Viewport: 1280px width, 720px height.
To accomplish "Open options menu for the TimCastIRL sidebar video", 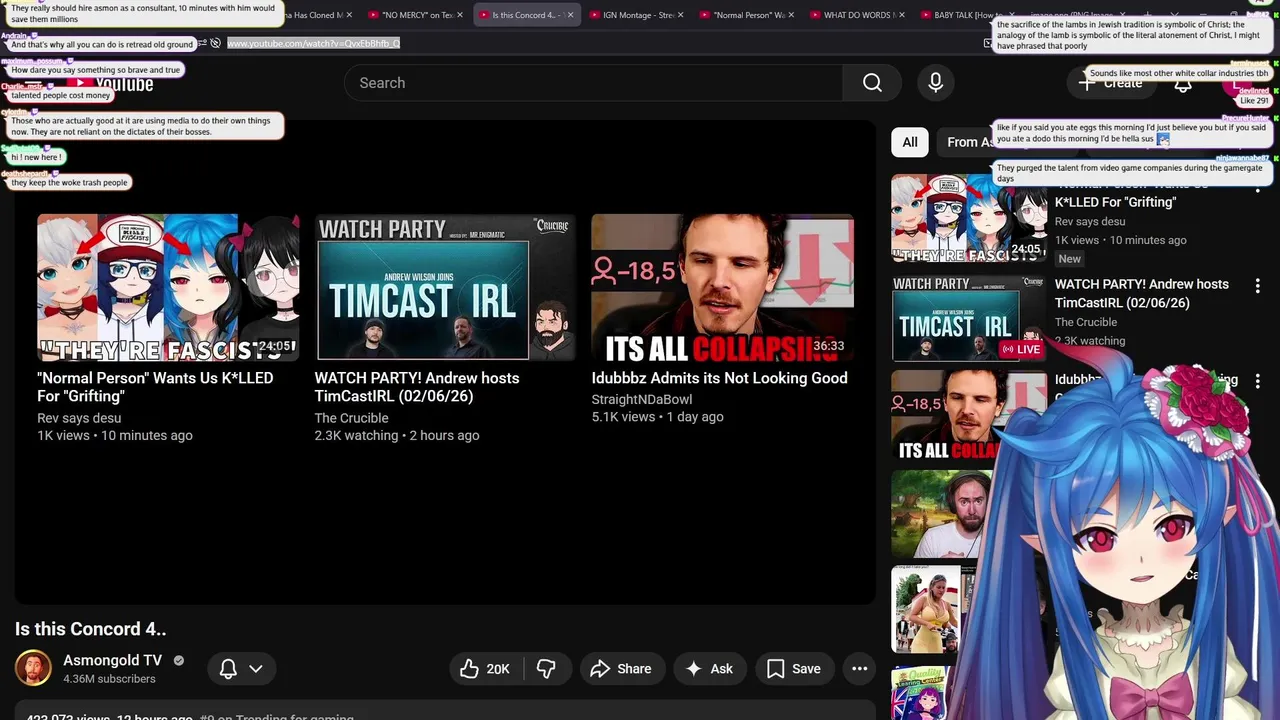I will 1257,285.
